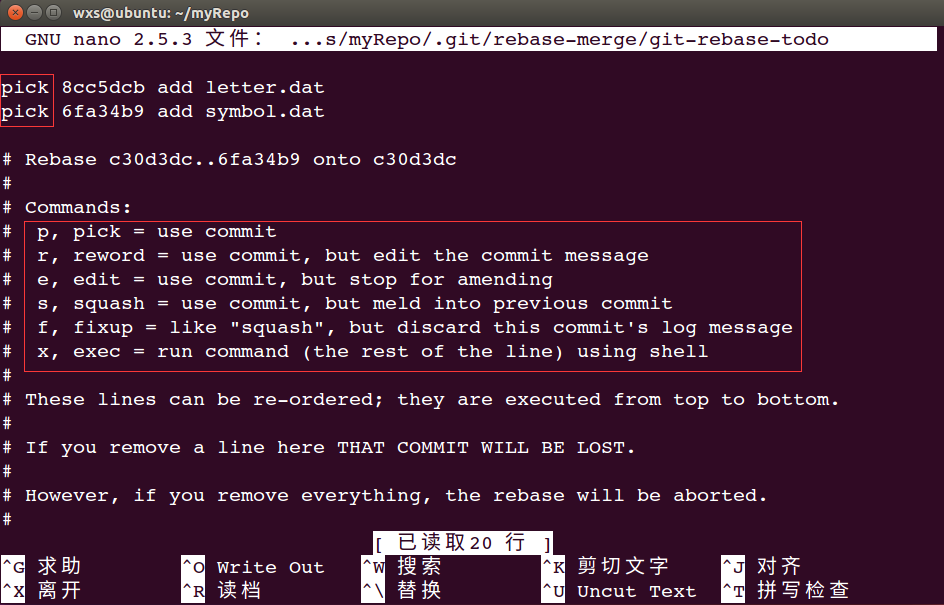Click the ^T spell check shortcut
The width and height of the screenshot is (944, 605).
[x=786, y=591]
